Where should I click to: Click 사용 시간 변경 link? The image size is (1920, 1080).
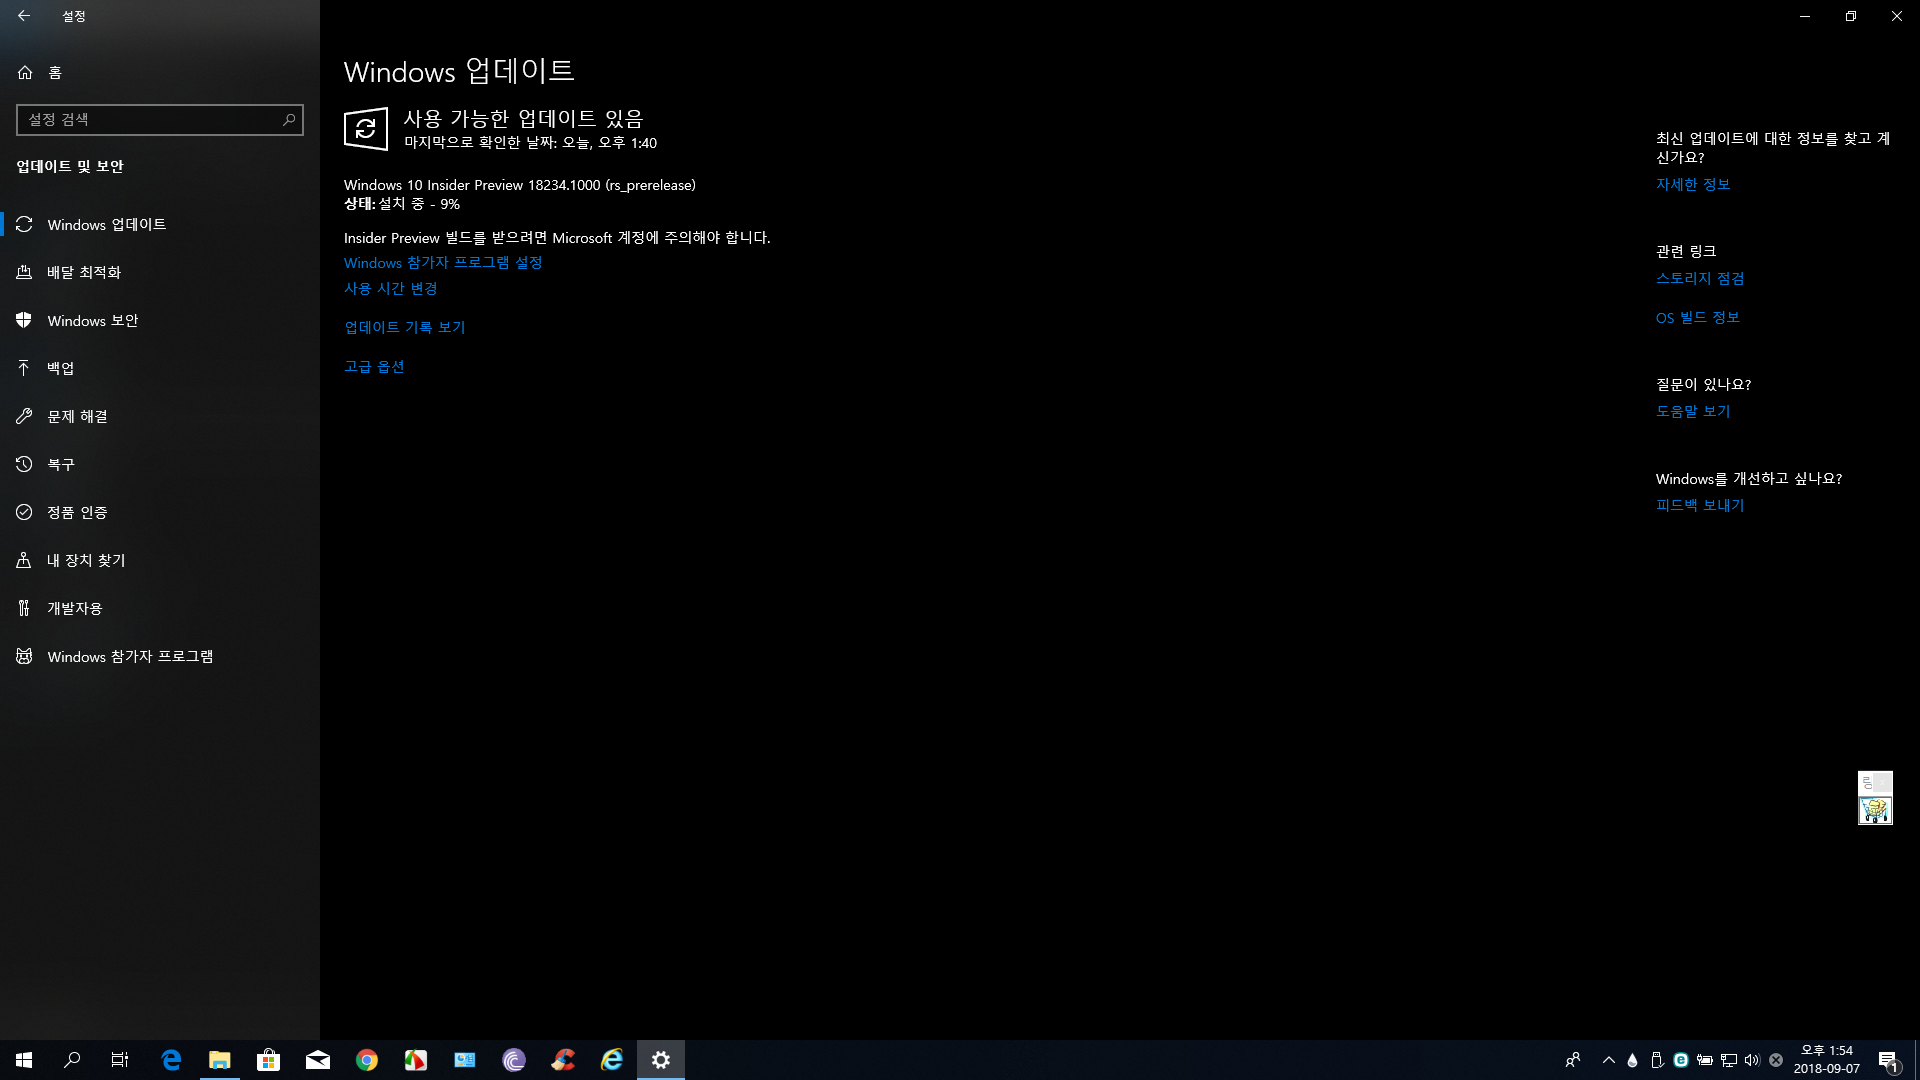391,289
